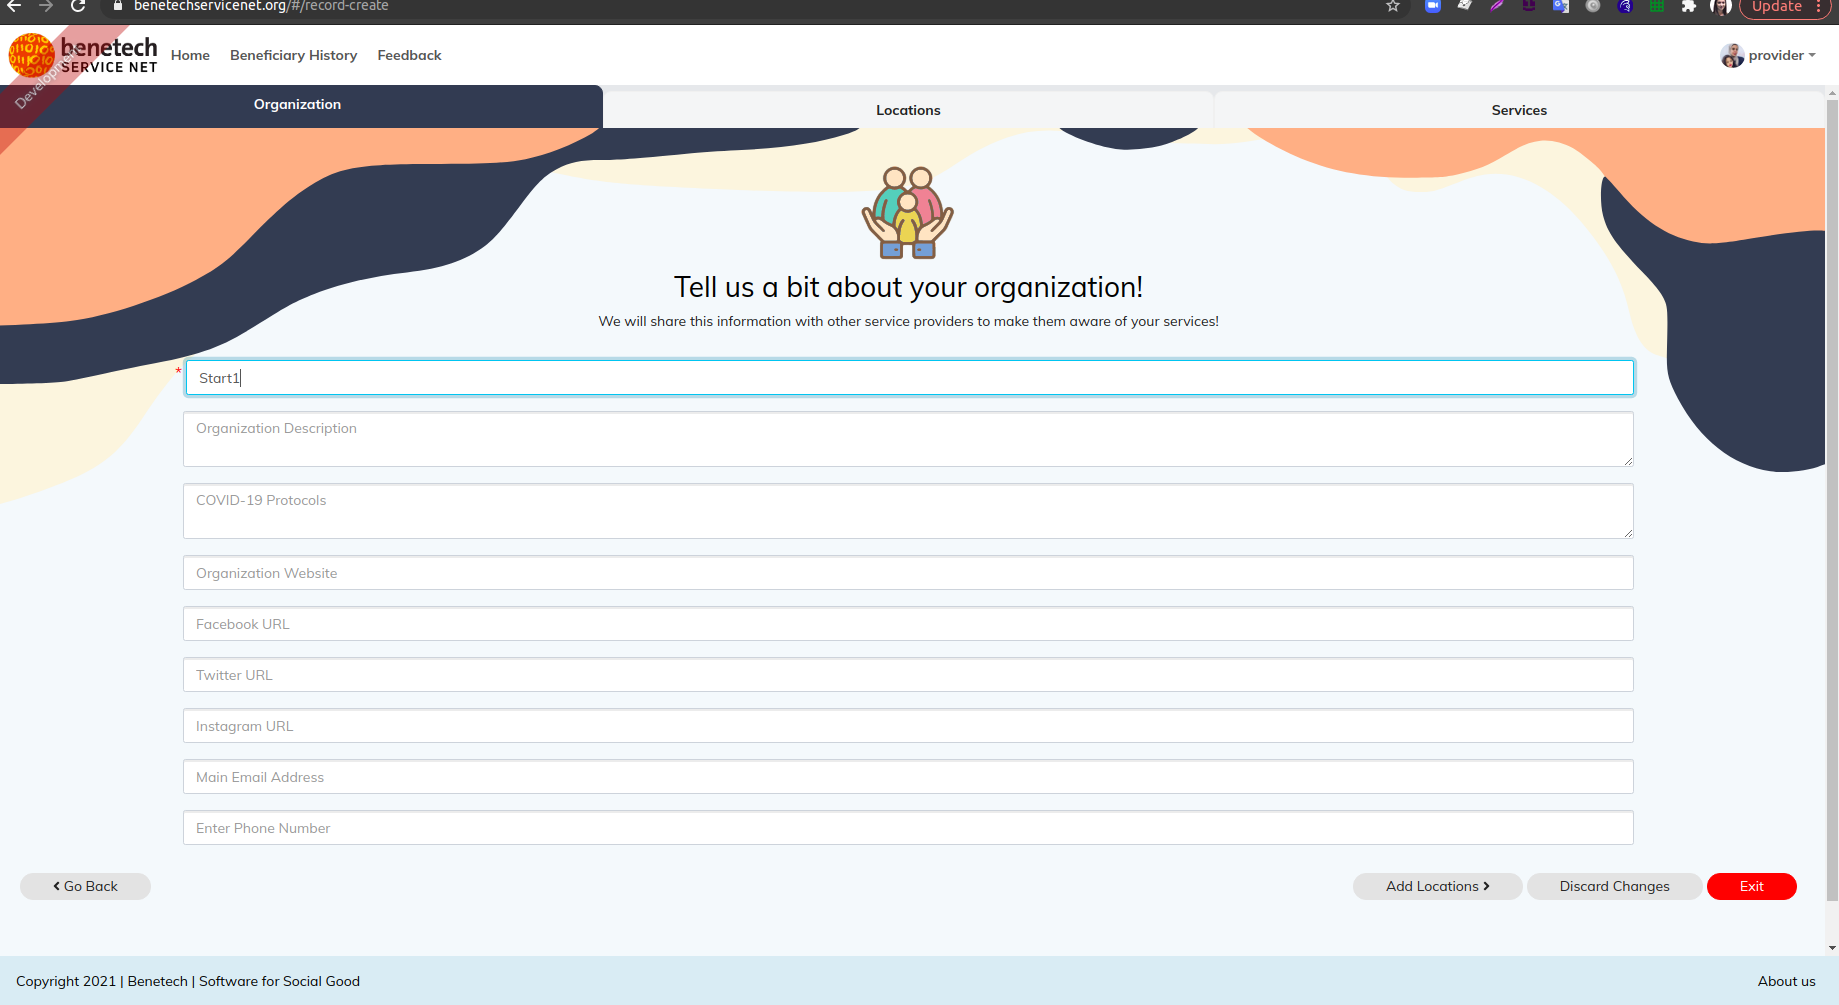The width and height of the screenshot is (1839, 1005).
Task: Click the padlock security icon in address bar
Action: point(117,5)
